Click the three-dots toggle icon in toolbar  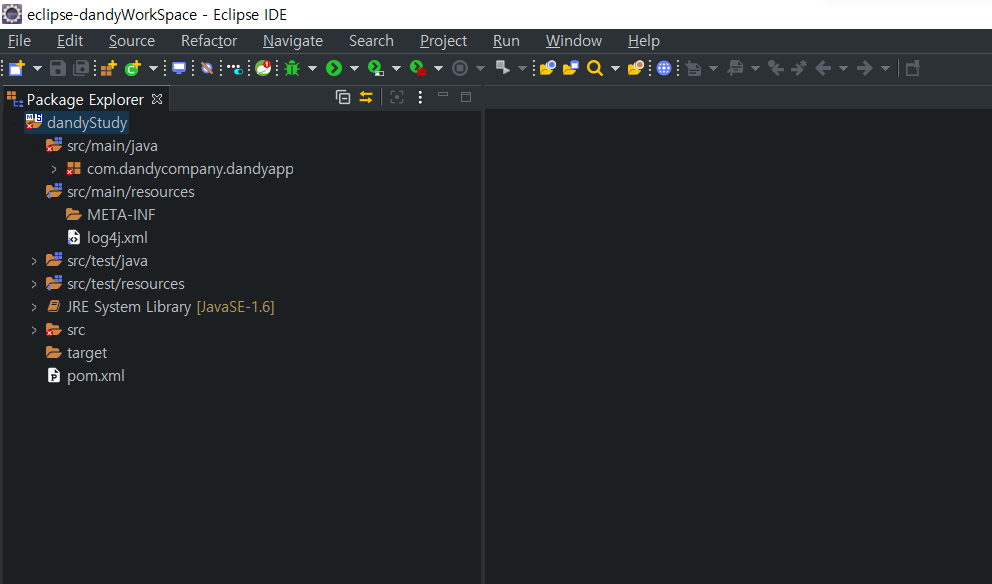(x=235, y=68)
